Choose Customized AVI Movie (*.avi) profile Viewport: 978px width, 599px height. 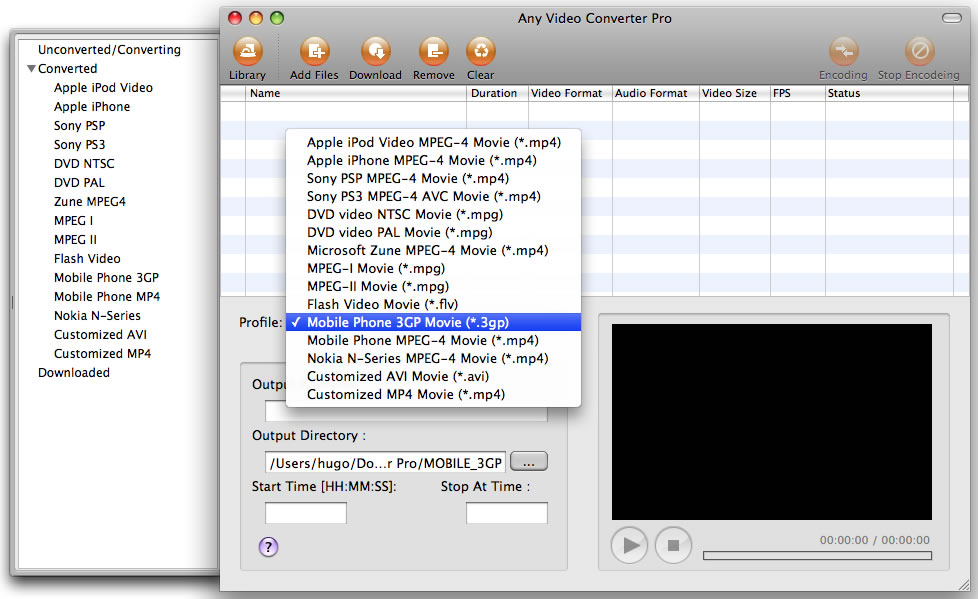(433, 377)
